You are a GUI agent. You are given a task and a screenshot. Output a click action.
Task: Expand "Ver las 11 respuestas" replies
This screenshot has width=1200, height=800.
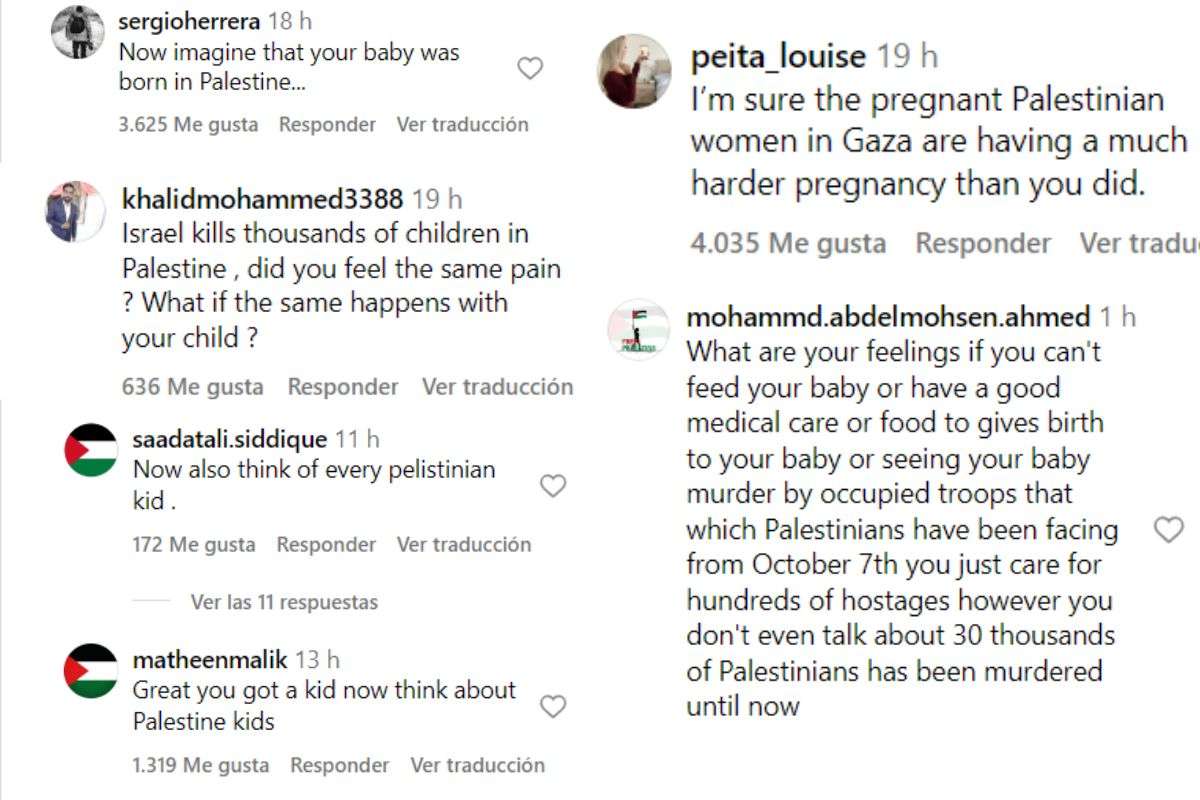tap(284, 603)
